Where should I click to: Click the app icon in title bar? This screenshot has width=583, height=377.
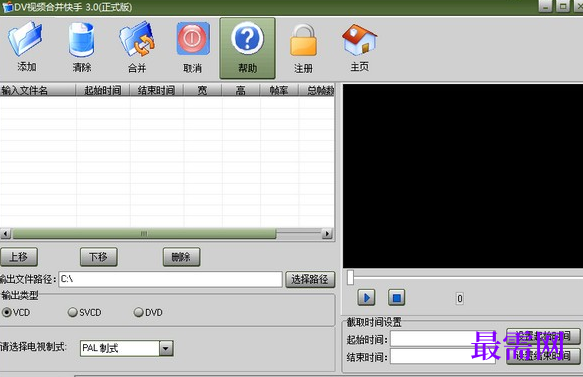click(7, 7)
